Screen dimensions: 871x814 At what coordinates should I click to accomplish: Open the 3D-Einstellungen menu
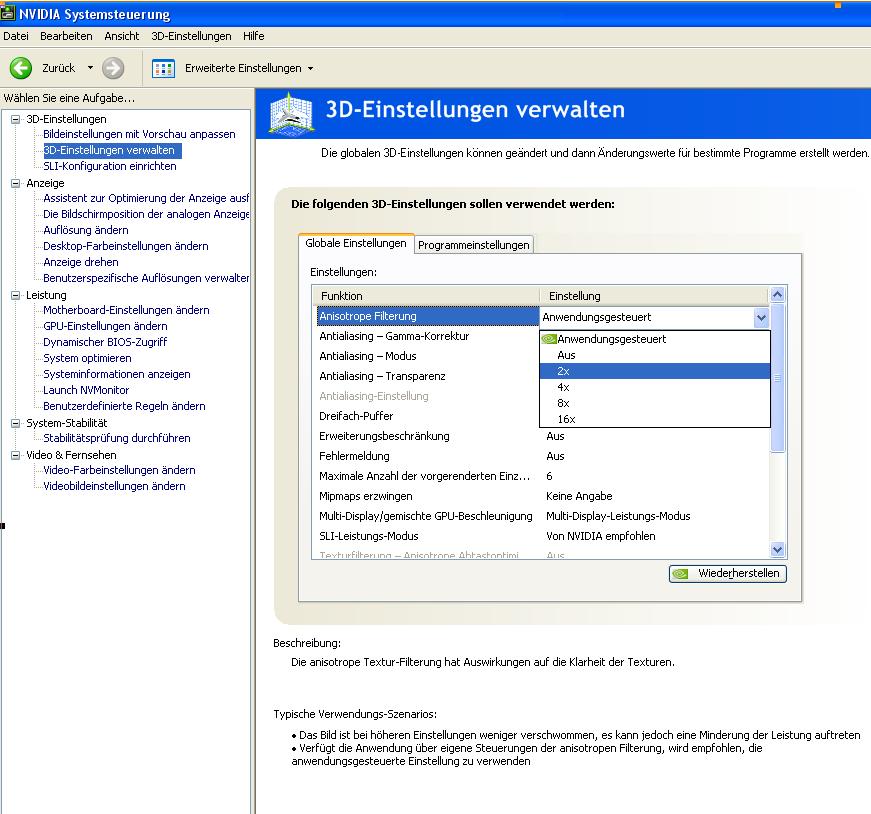pos(191,36)
